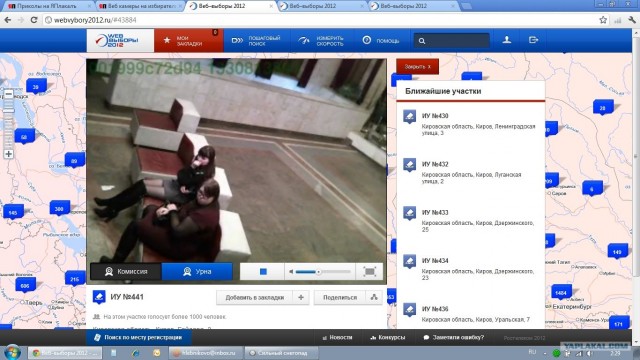640x360 pixels.
Task: Switch to first browser tab Приколы
Action: (x=47, y=6)
